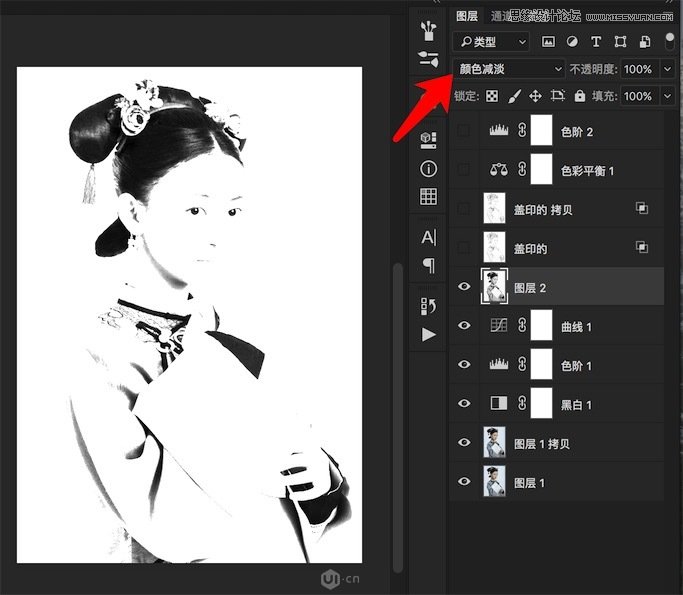Show the hidden 色阶 2 layer
683x595 pixels.
464,130
